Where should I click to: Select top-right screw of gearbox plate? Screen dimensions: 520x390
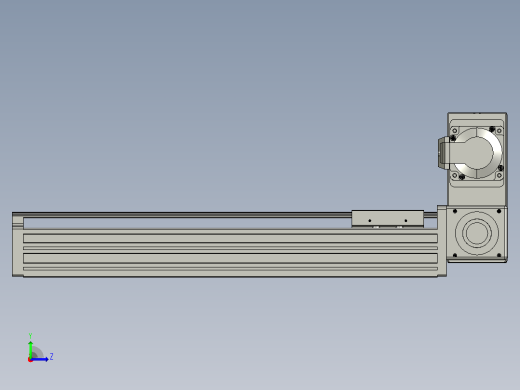[x=499, y=211]
